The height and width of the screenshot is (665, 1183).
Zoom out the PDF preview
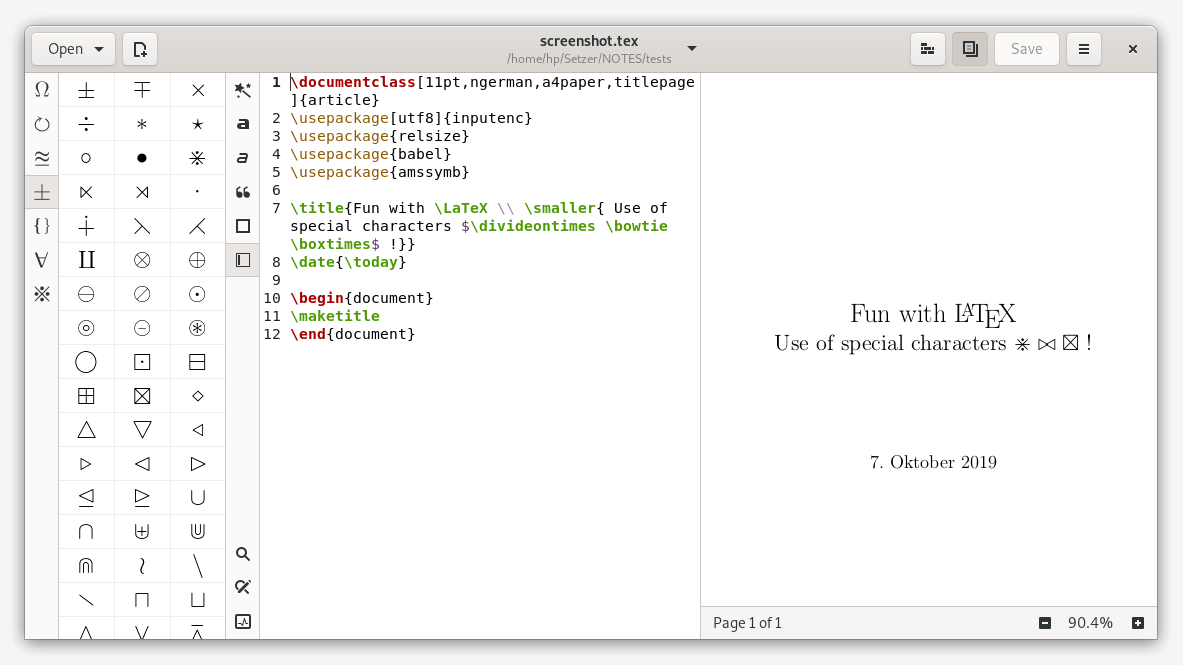pyautogui.click(x=1045, y=623)
